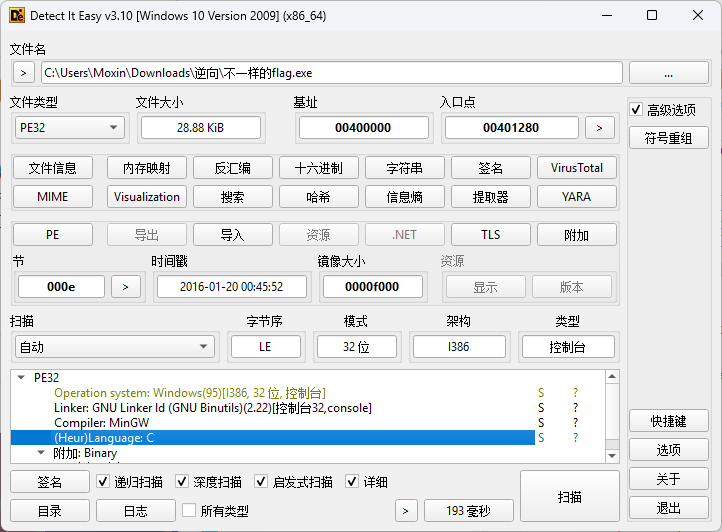Toggle the 高级选项 checkbox

point(636,110)
